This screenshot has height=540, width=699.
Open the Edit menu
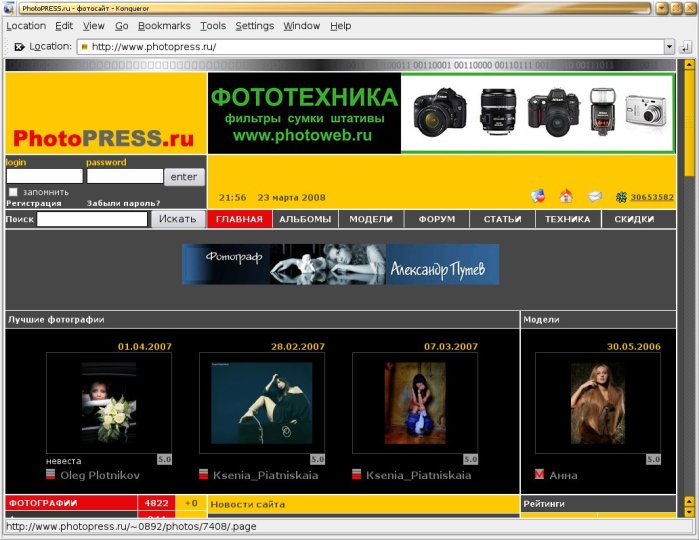coord(64,26)
